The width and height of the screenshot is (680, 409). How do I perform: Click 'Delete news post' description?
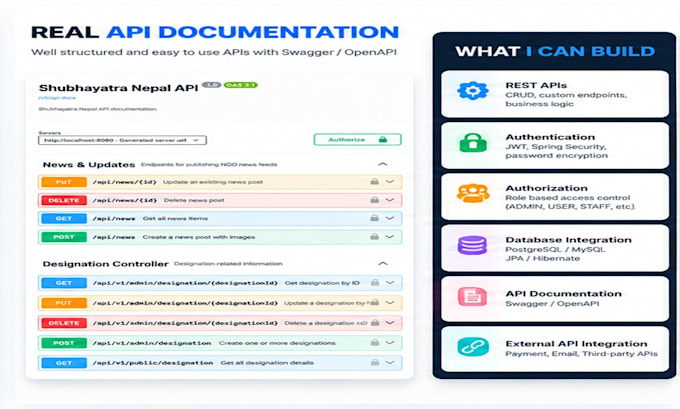pos(194,200)
